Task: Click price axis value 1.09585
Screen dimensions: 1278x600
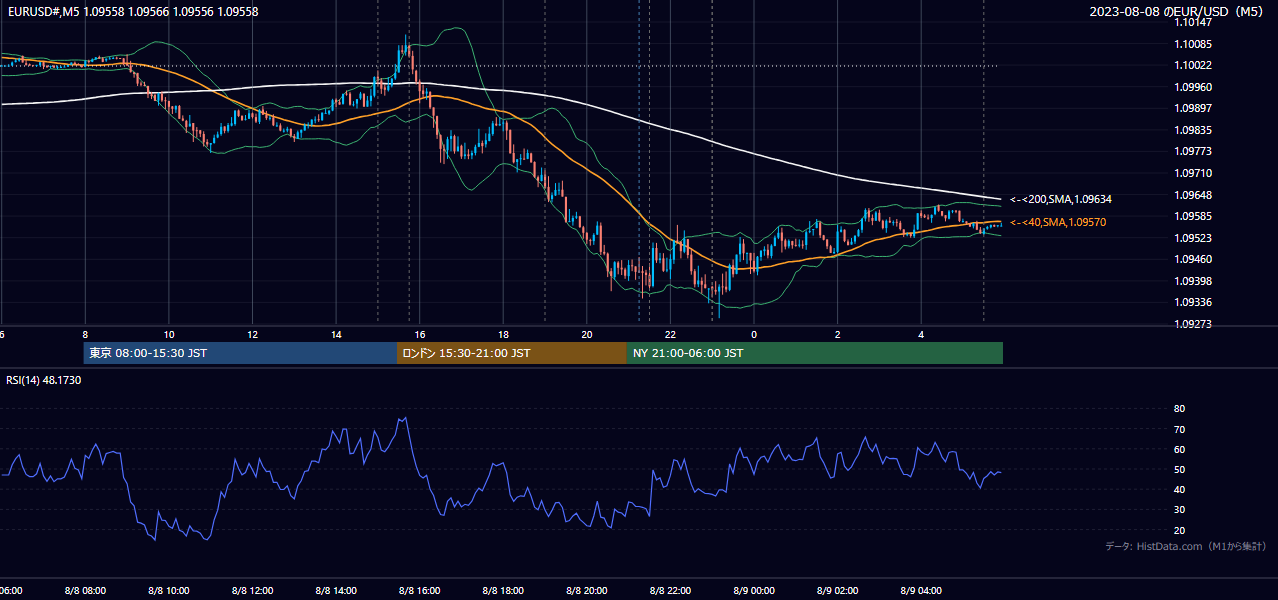Action: tap(1193, 216)
